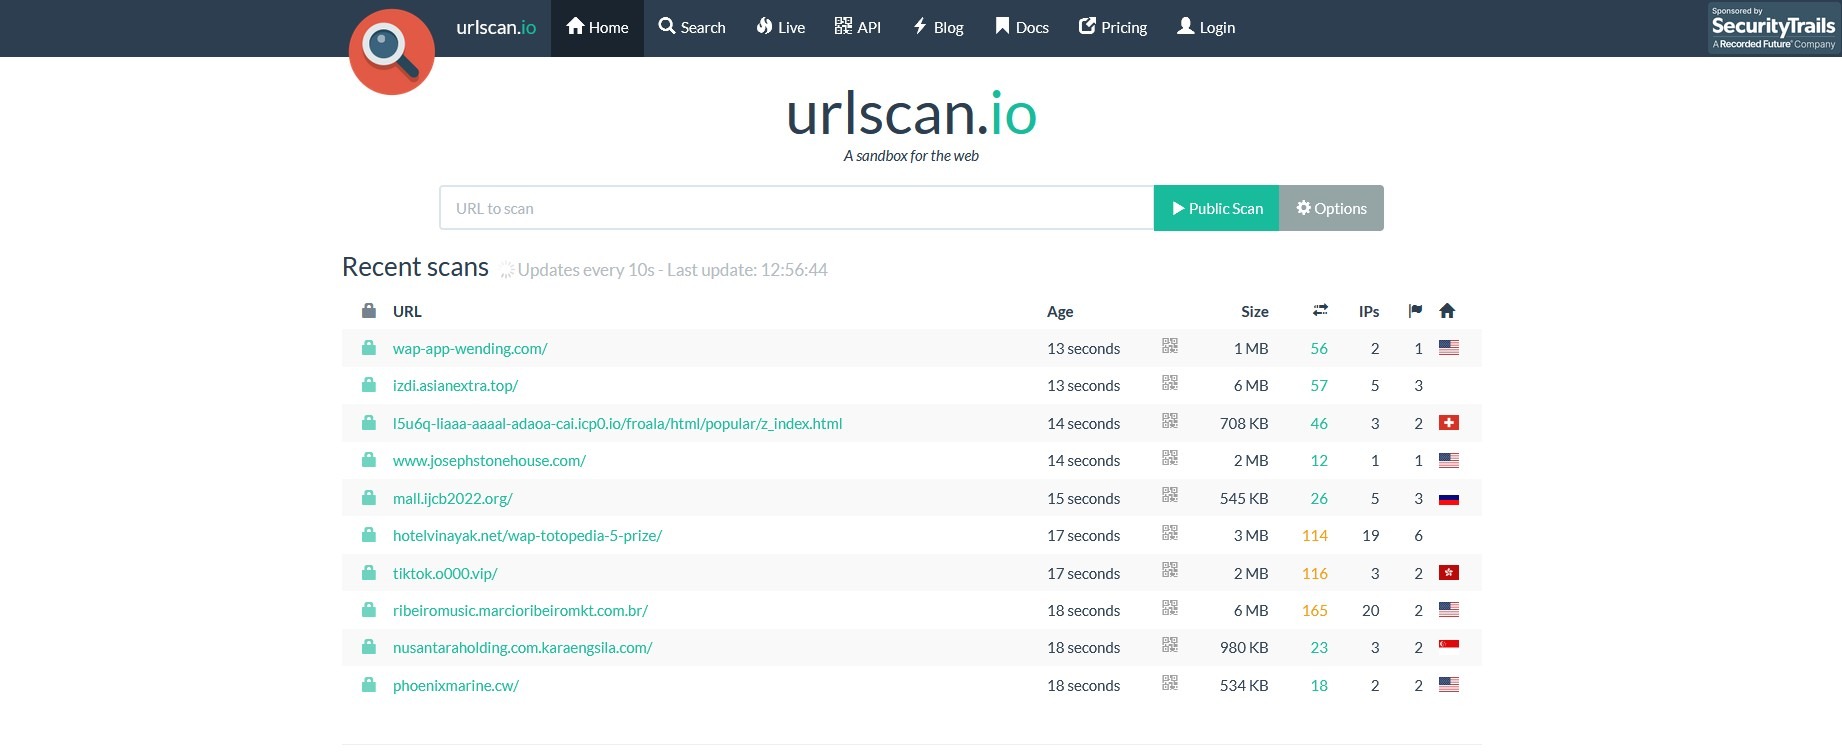Screen dimensions: 1842x753
Task: Click request count 114 for hotelvinayak.net row
Action: 1315,535
